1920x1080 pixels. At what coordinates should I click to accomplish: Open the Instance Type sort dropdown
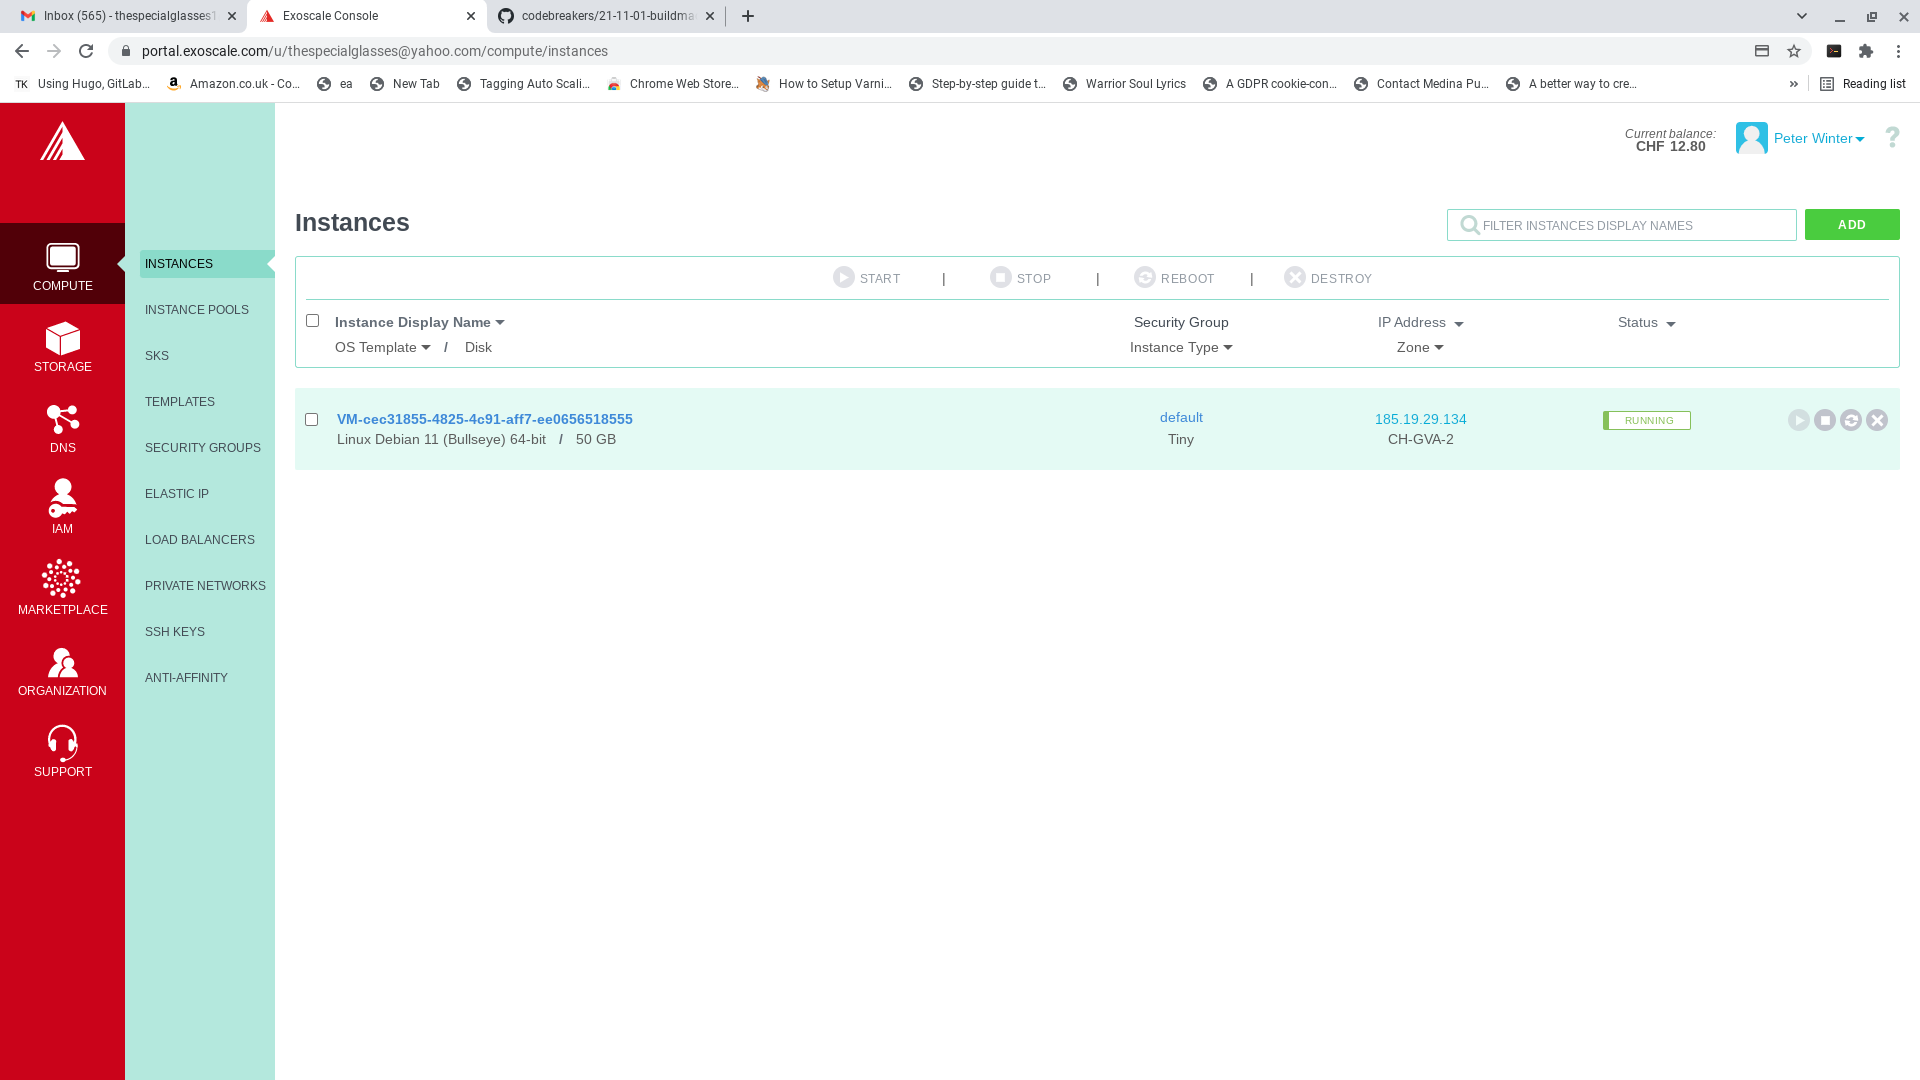1180,348
